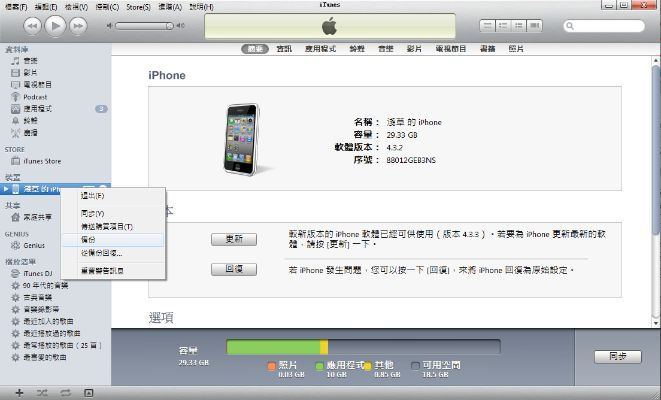Image resolution: width=661 pixels, height=400 pixels.
Task: Select the 摘要 summary tab
Action: [255, 49]
